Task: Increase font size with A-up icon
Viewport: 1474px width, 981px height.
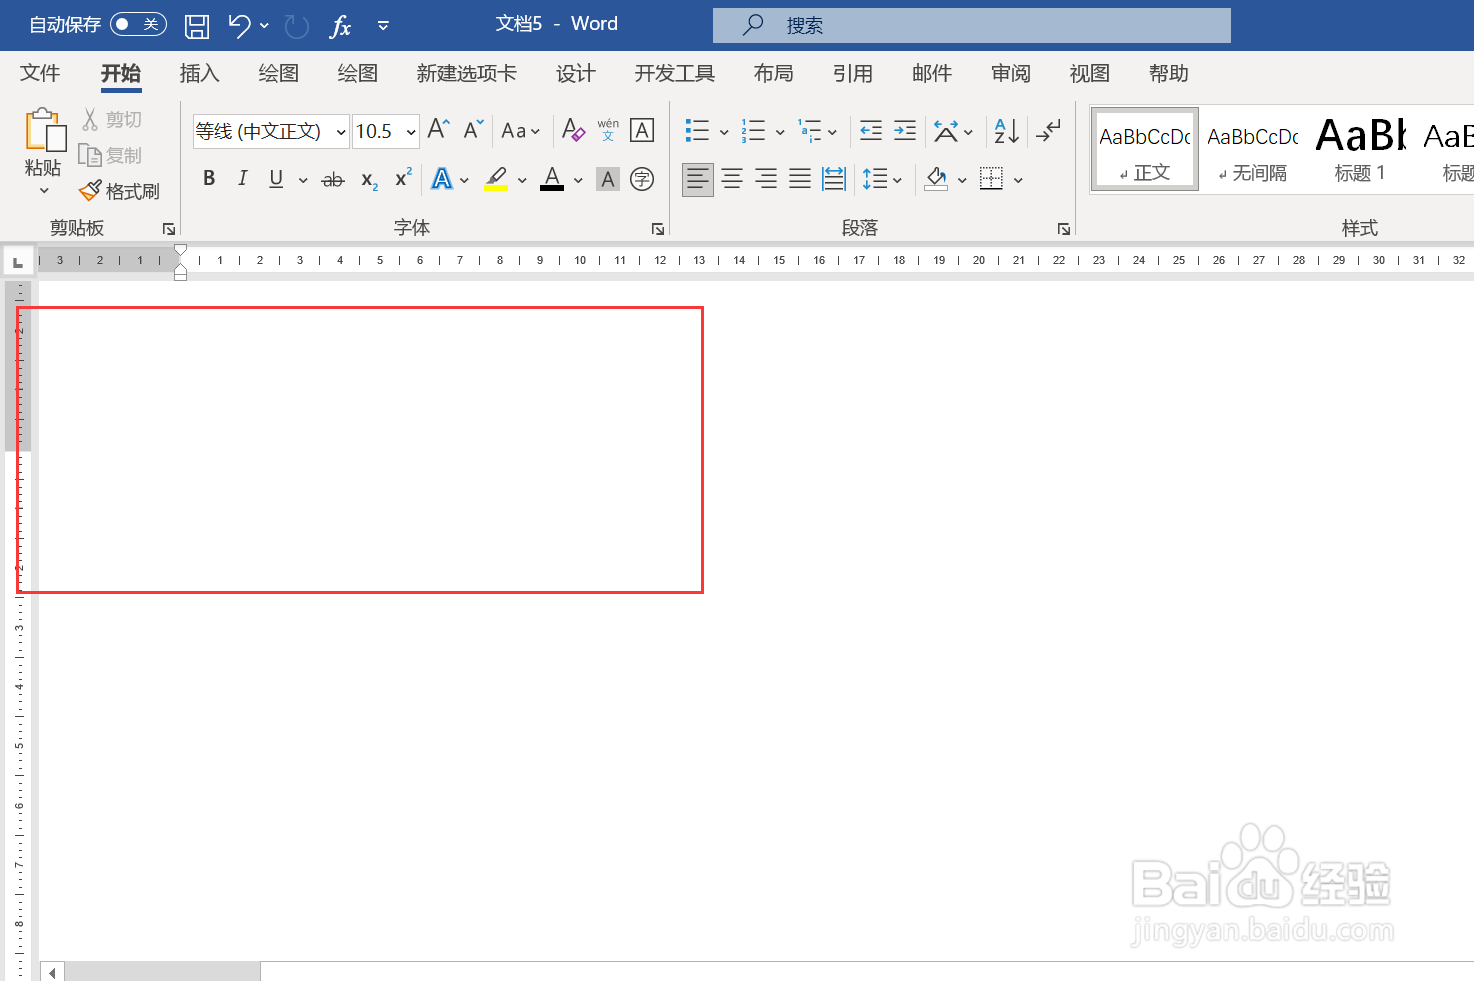Action: pos(438,129)
